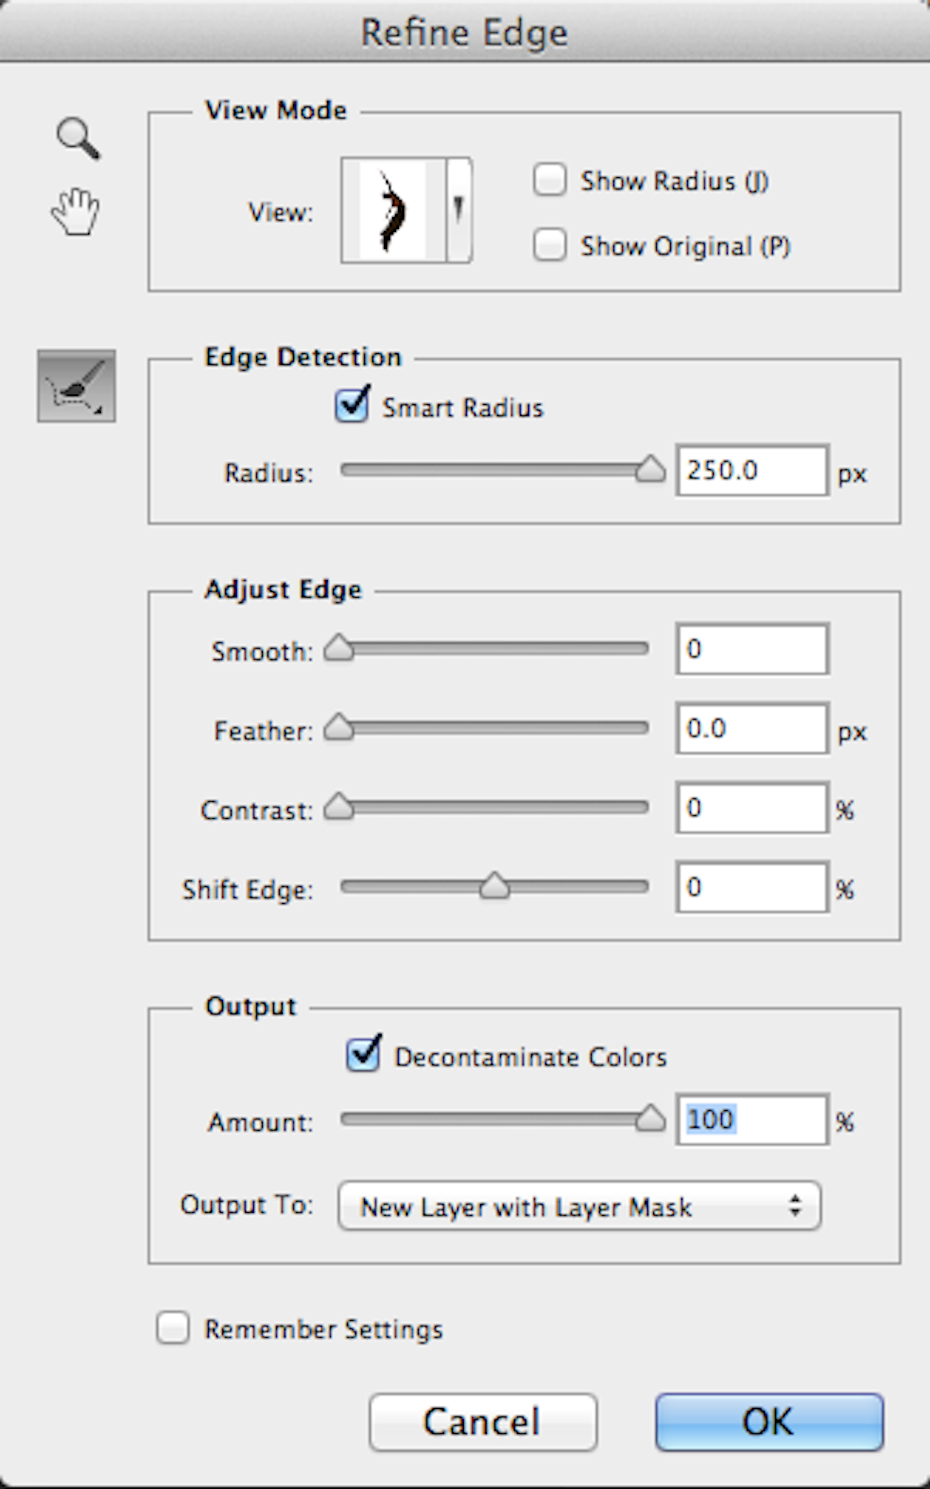Enable the Show Original (P) checkbox
Screen dimensions: 930x1489
tap(549, 245)
